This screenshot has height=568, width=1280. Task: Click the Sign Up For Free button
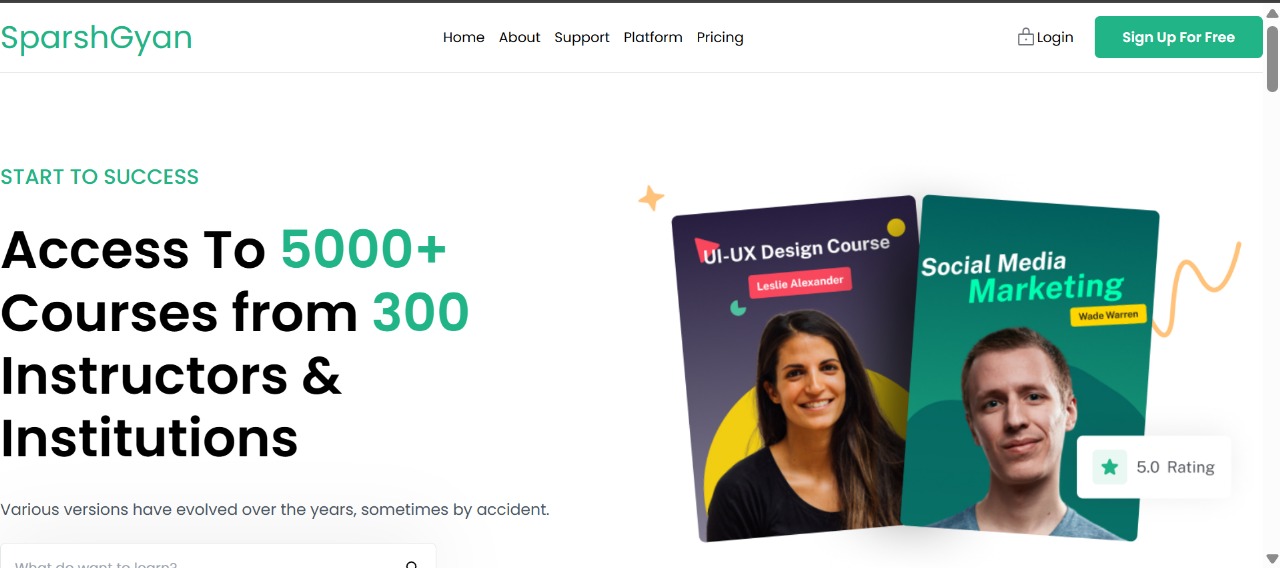pos(1178,37)
